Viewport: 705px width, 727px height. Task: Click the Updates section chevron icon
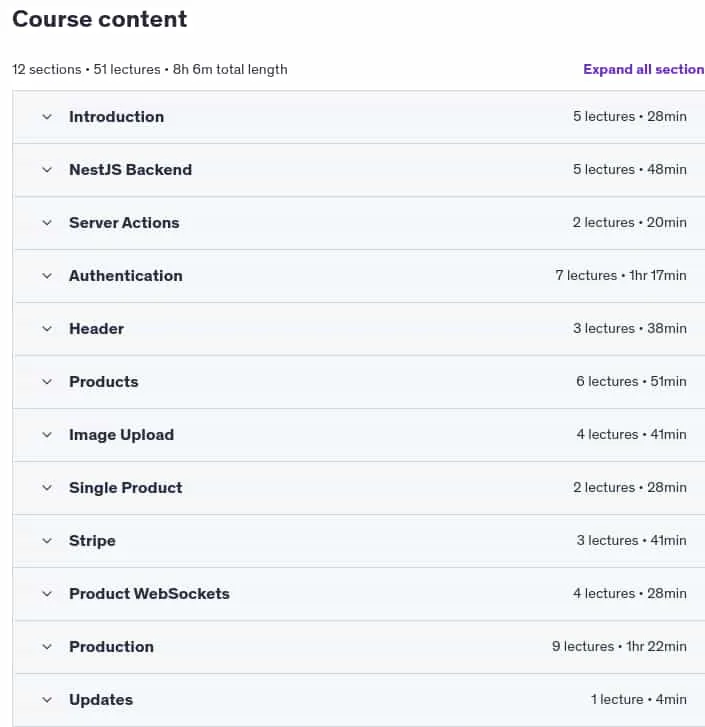(47, 700)
